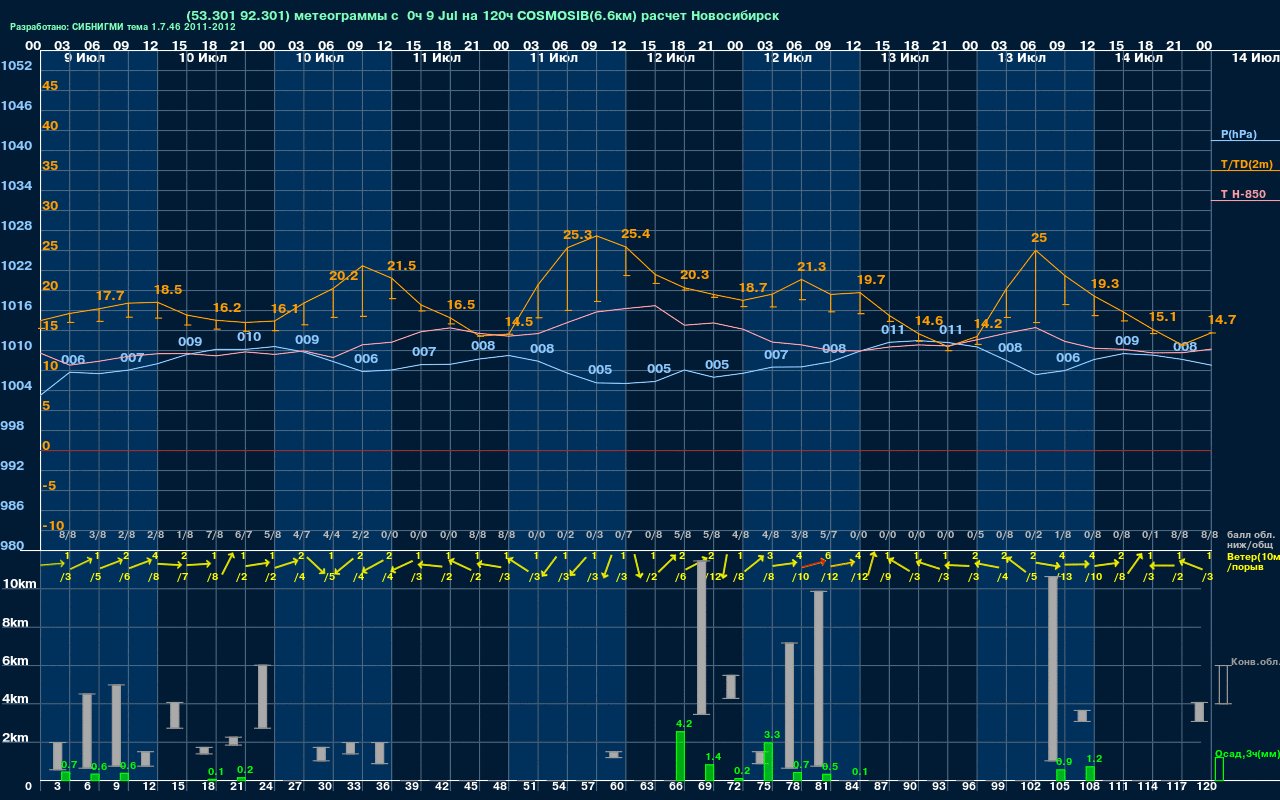Click the 980 pressure axis label
The image size is (1280, 800).
point(13,546)
